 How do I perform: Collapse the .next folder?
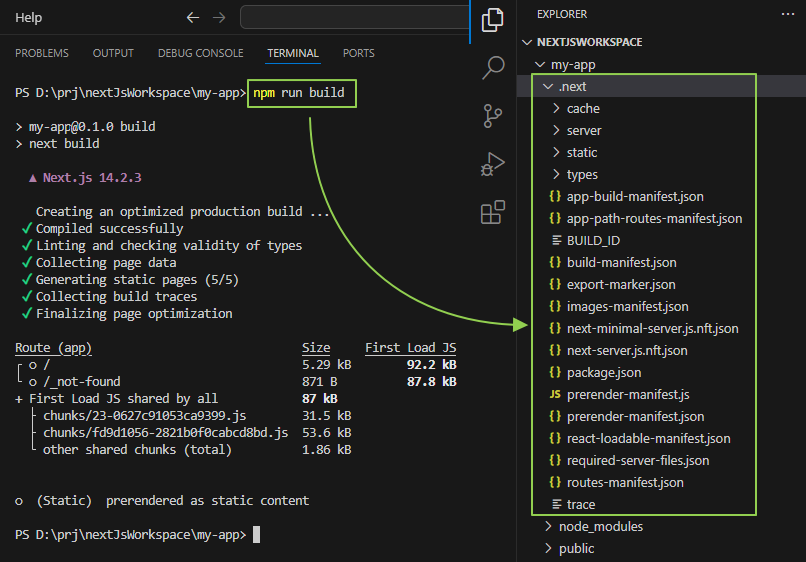548,86
